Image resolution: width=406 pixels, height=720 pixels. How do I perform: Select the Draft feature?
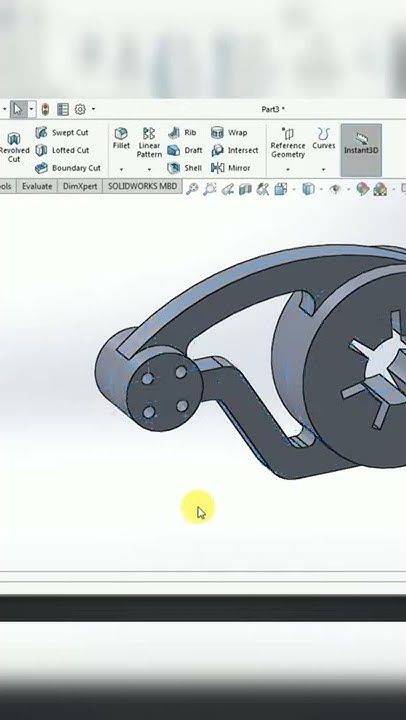[185, 150]
